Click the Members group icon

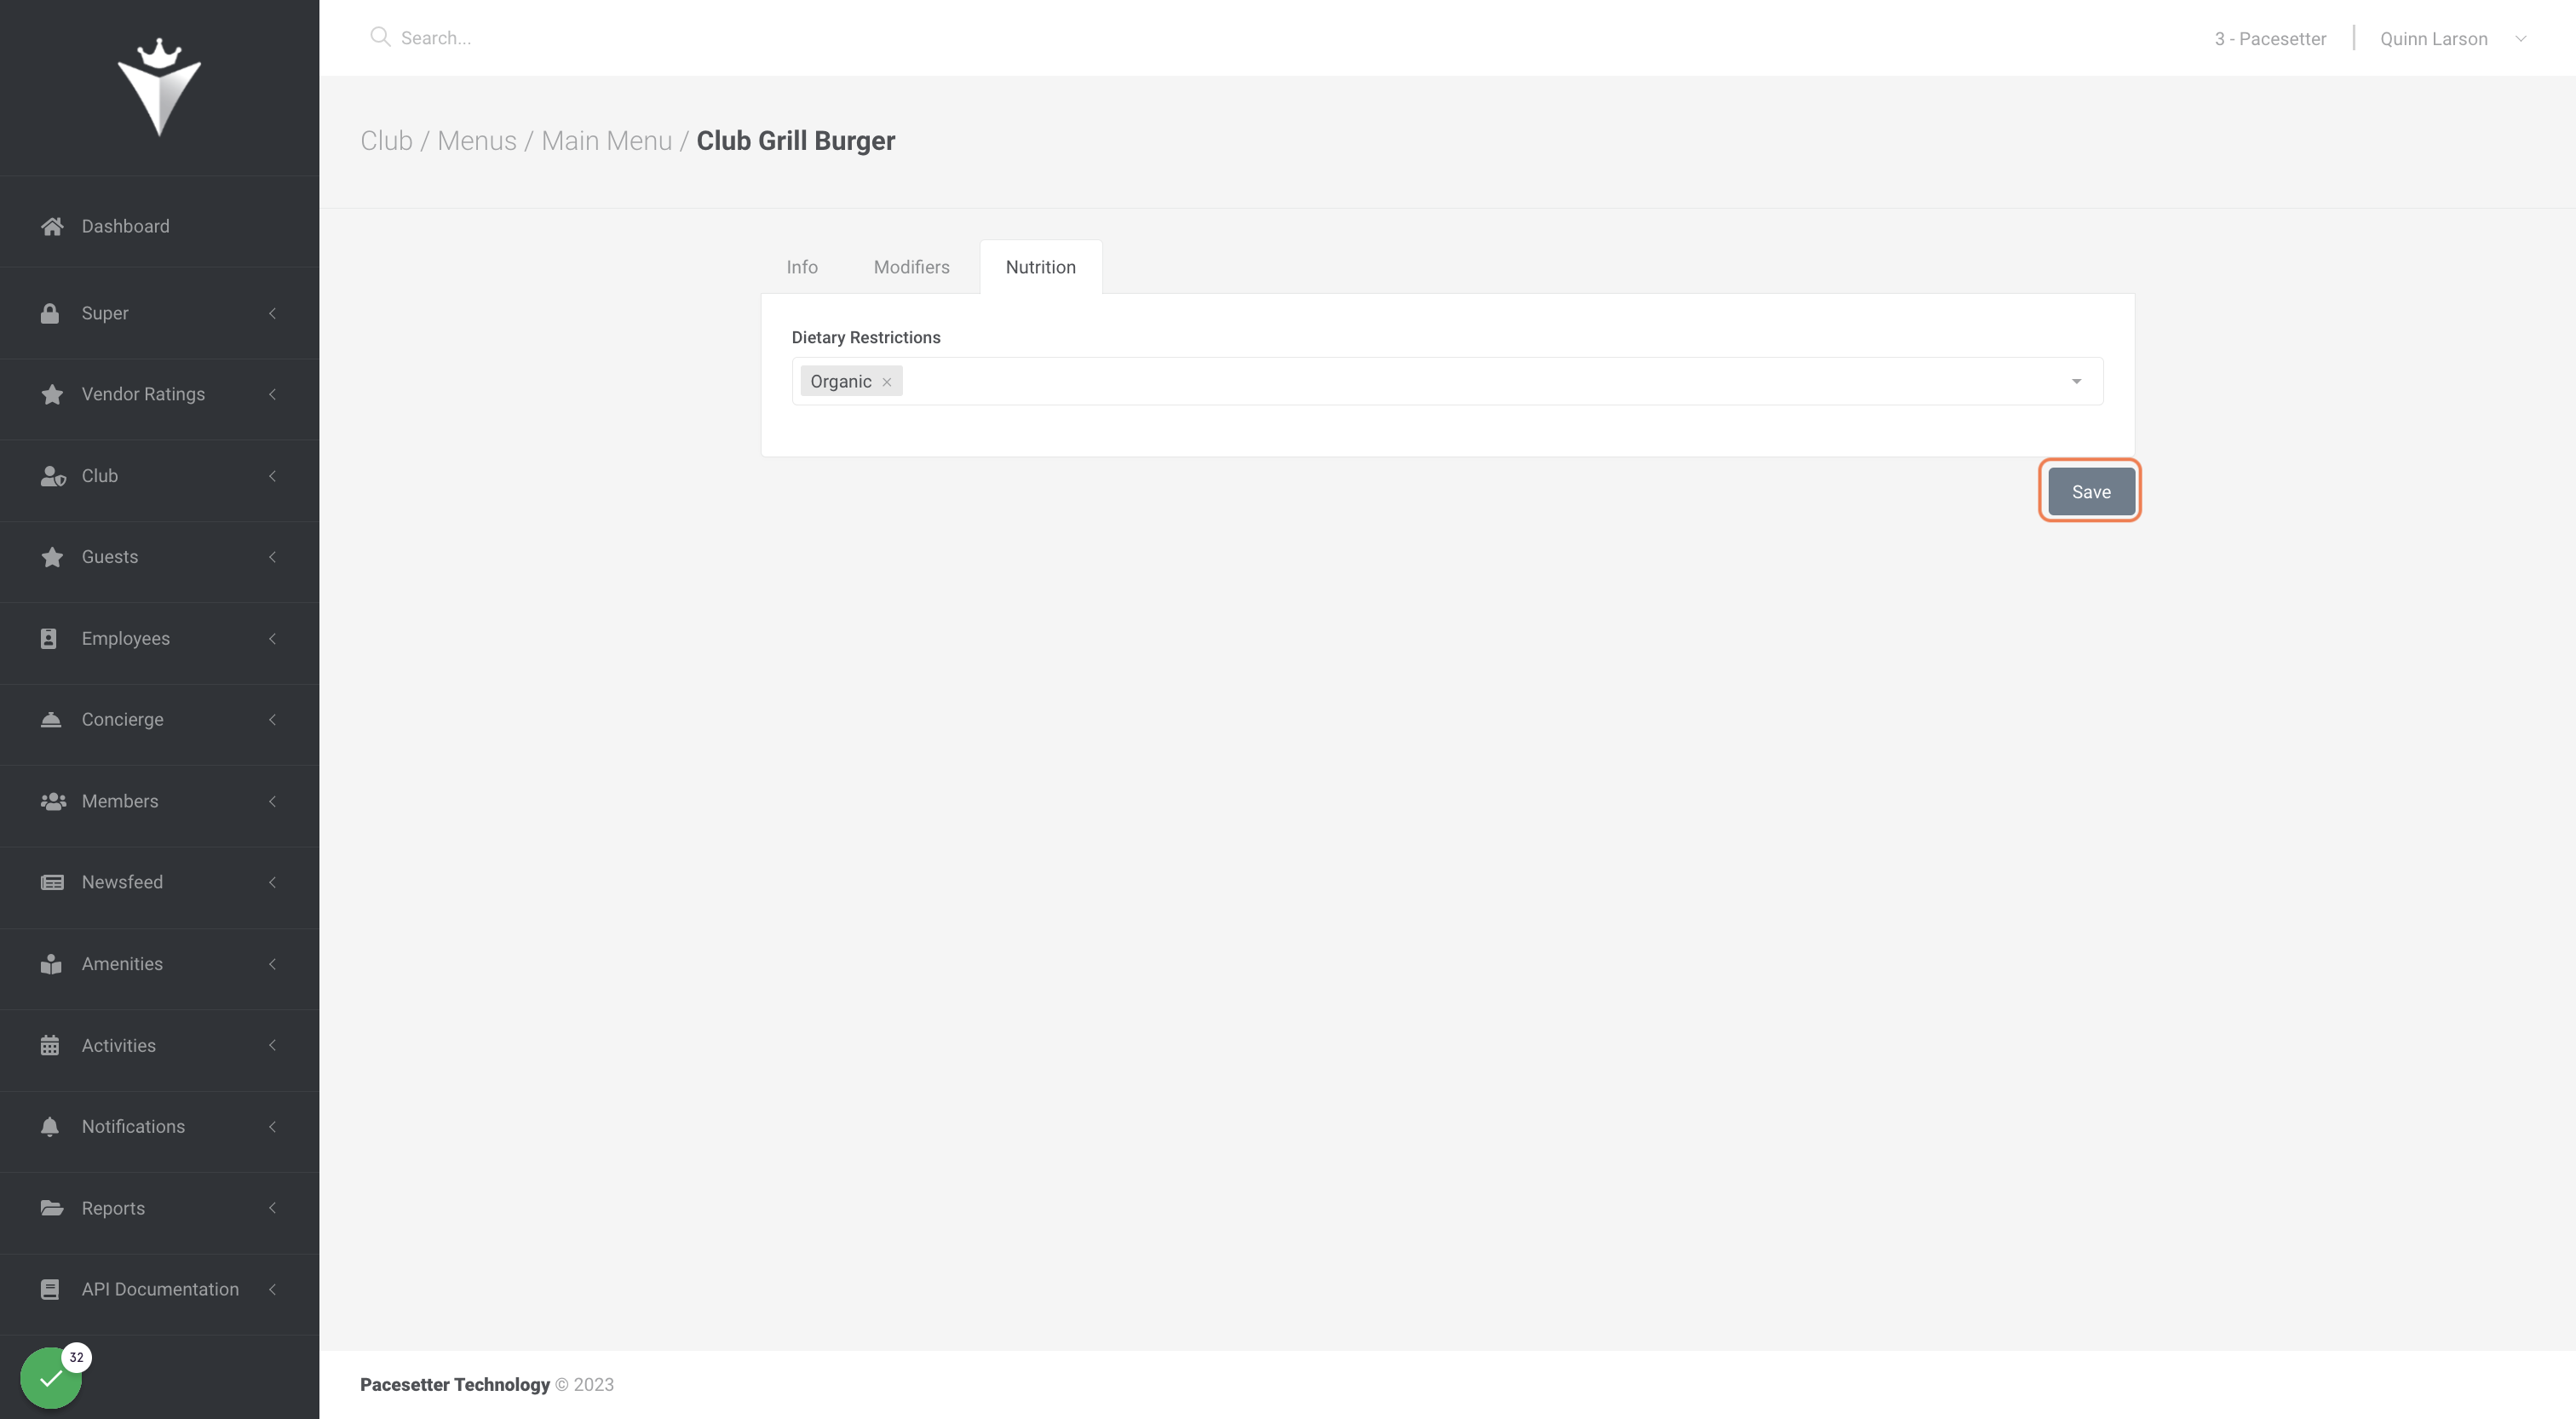click(x=53, y=801)
